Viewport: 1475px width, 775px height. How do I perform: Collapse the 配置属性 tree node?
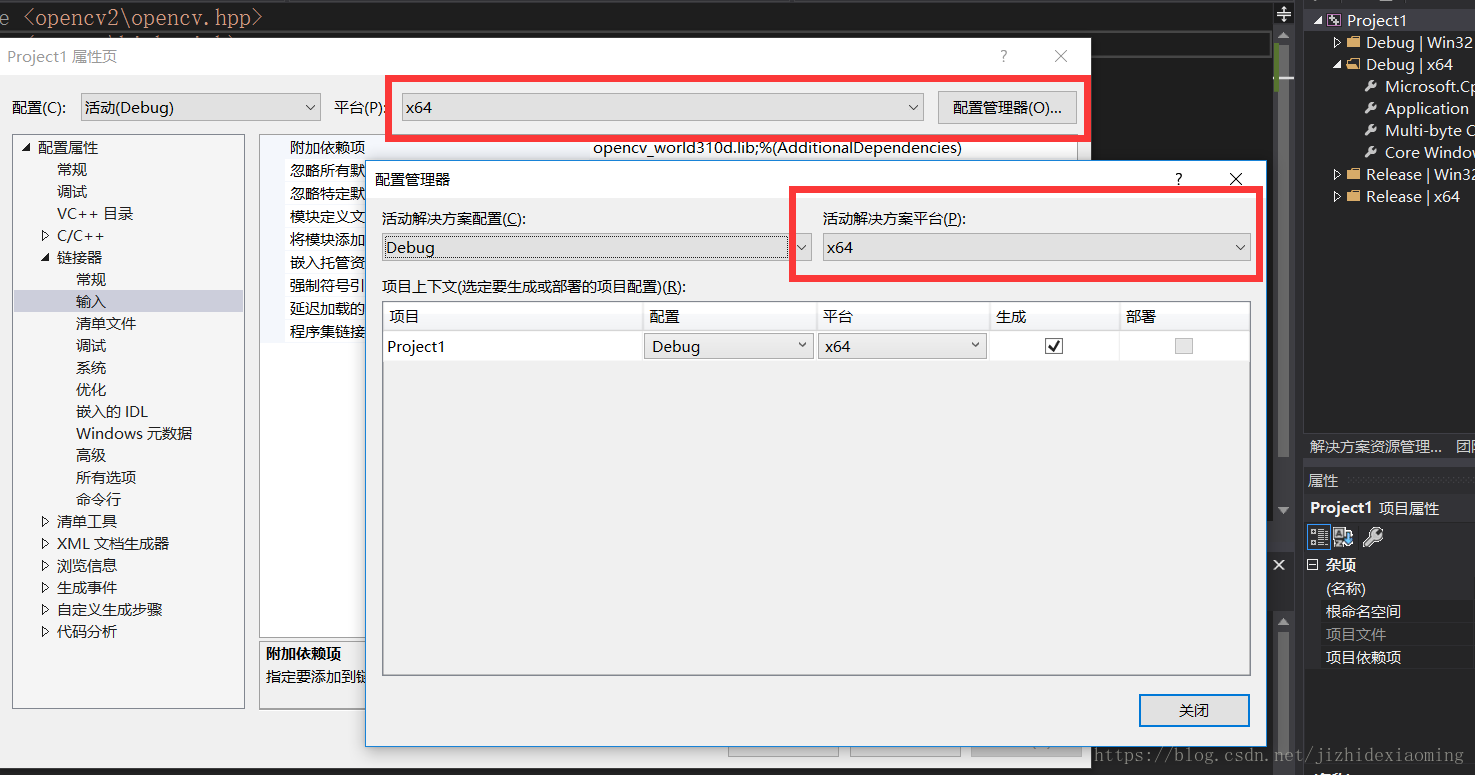[x=27, y=148]
